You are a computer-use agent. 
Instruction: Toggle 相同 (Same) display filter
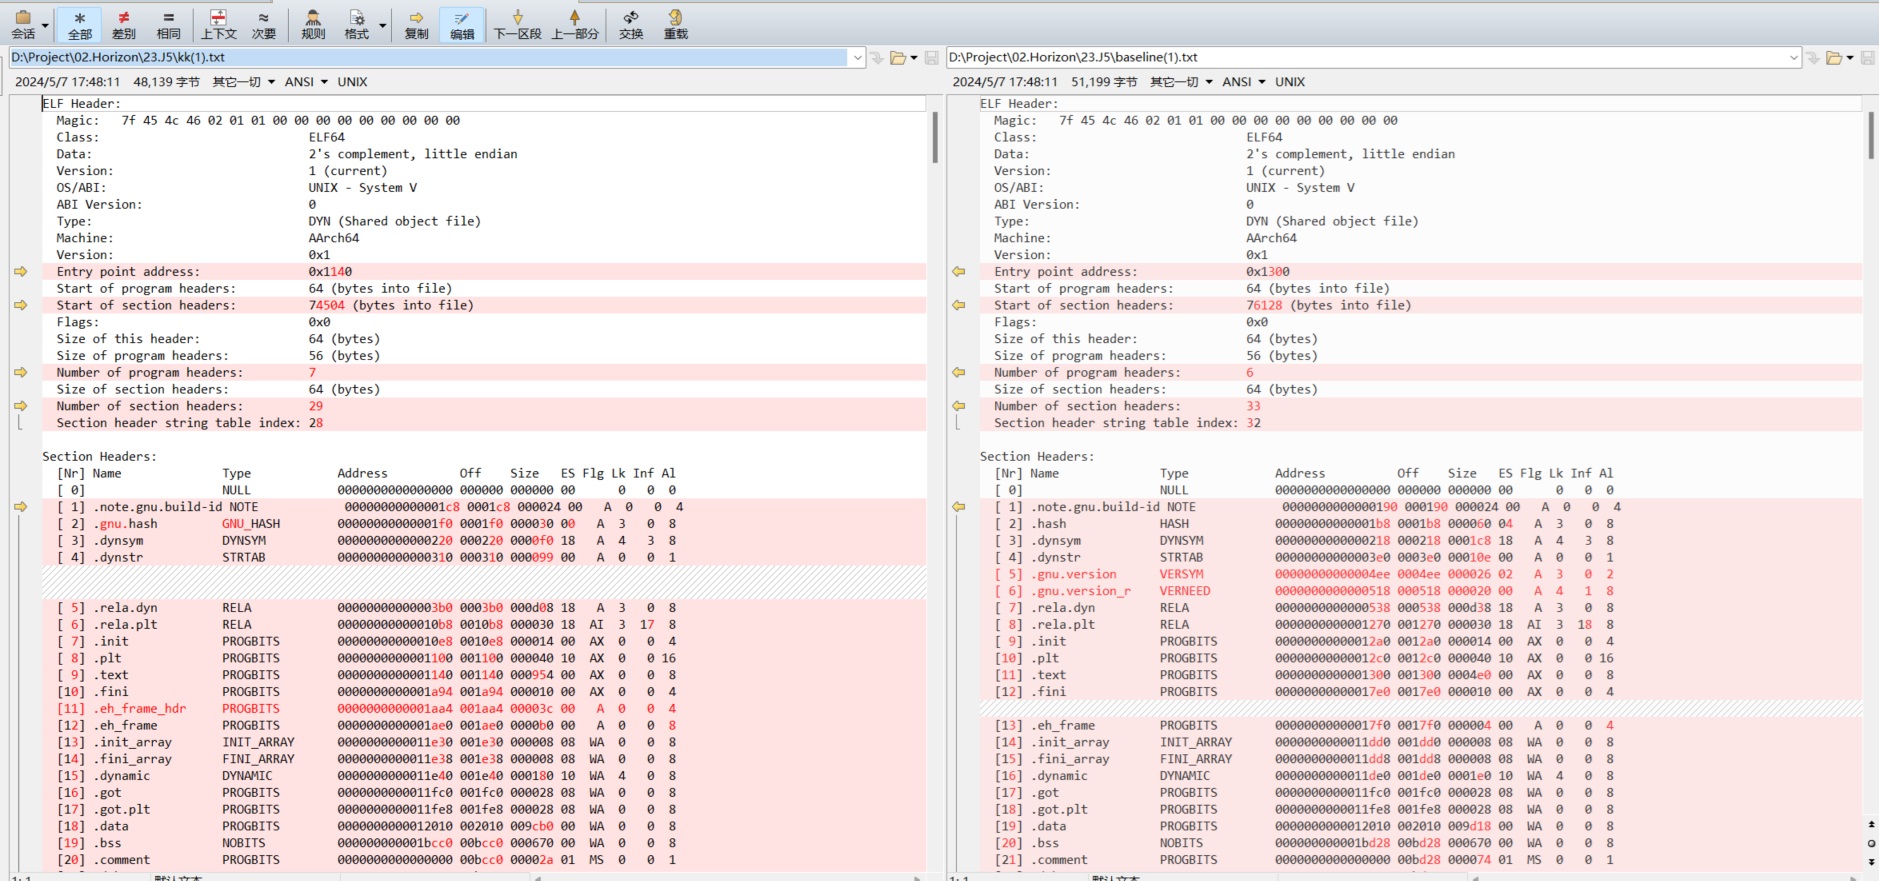pos(168,24)
